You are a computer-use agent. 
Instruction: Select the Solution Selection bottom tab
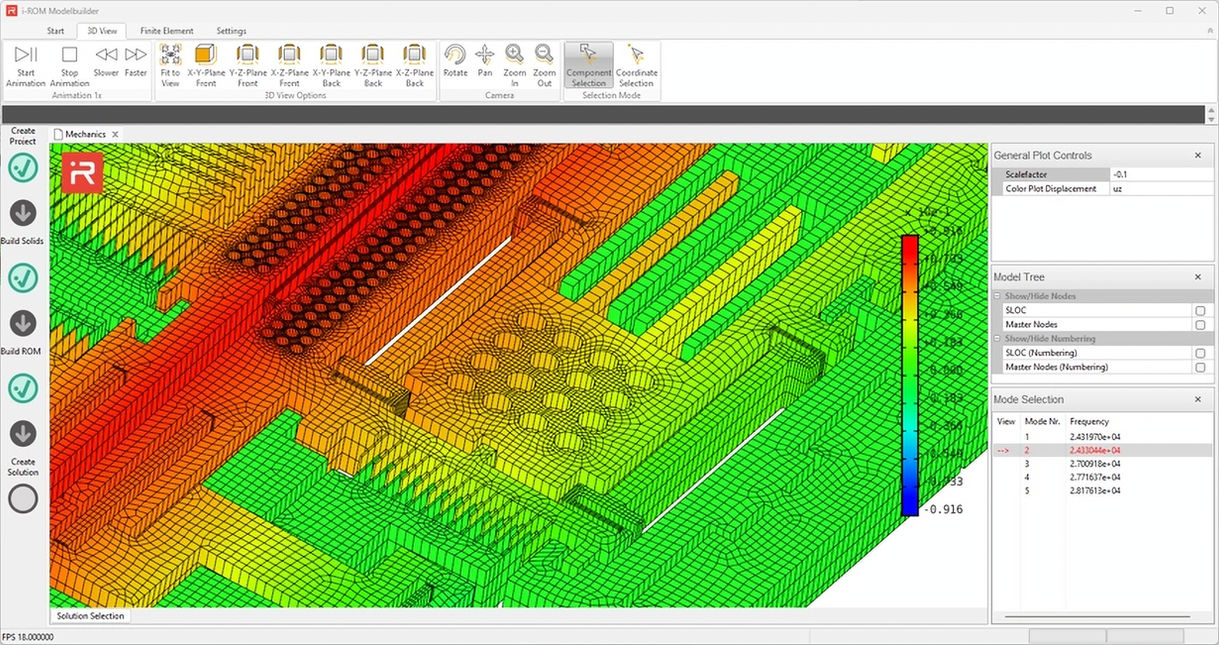coord(90,616)
